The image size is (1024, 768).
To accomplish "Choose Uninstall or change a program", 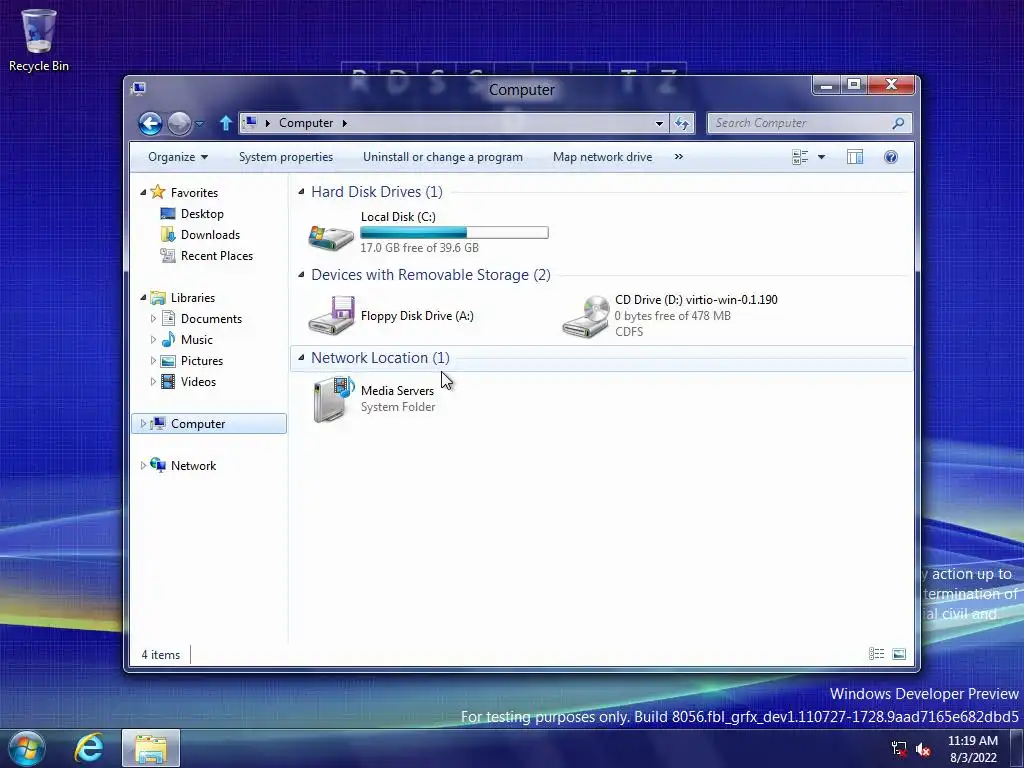I will tap(443, 157).
